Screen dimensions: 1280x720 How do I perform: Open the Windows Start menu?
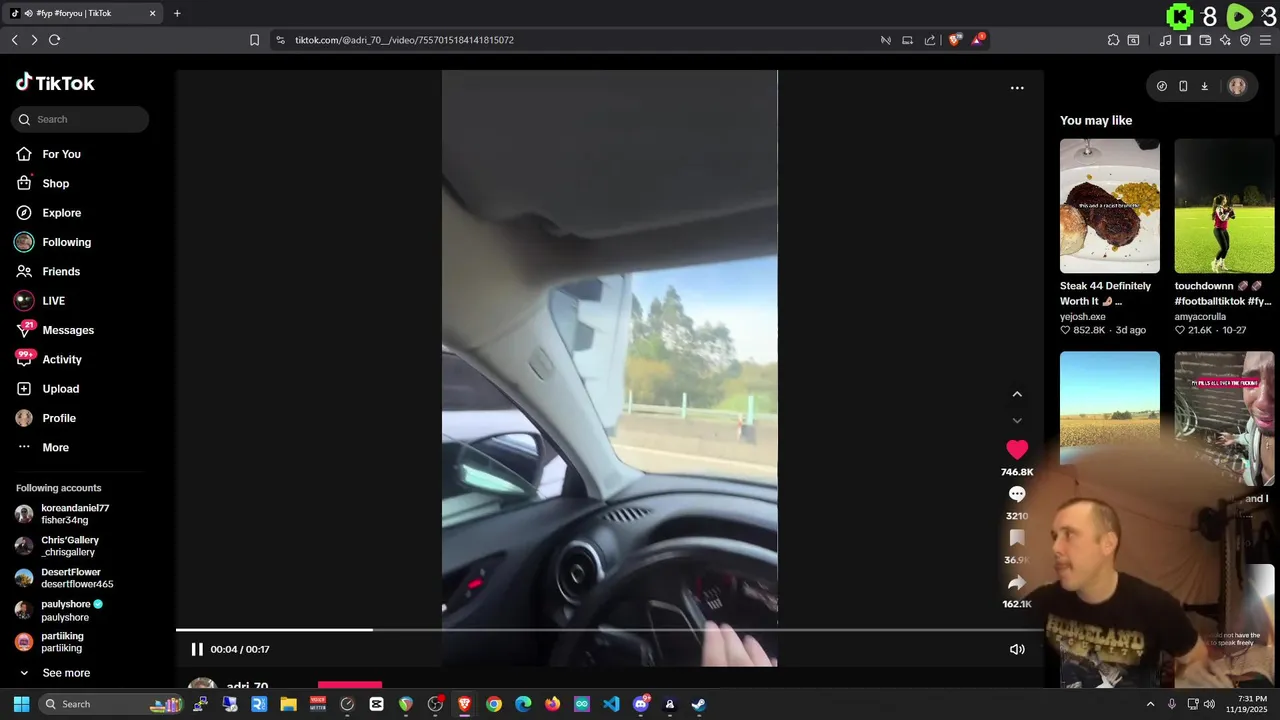(21, 704)
